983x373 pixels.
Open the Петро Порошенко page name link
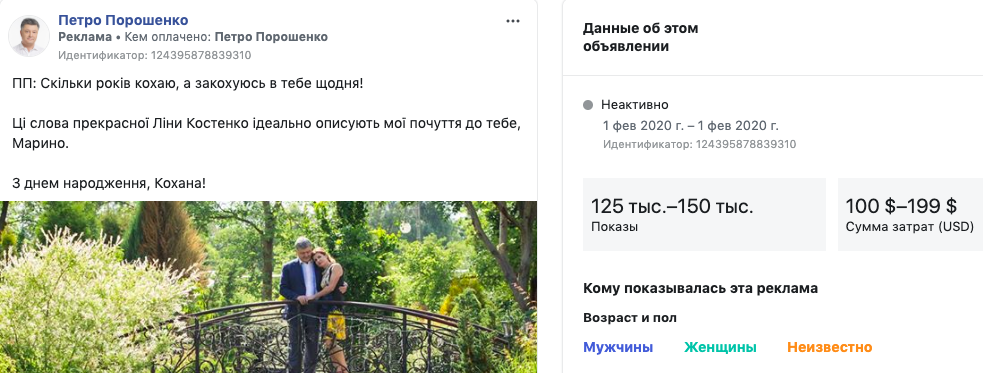click(x=123, y=21)
